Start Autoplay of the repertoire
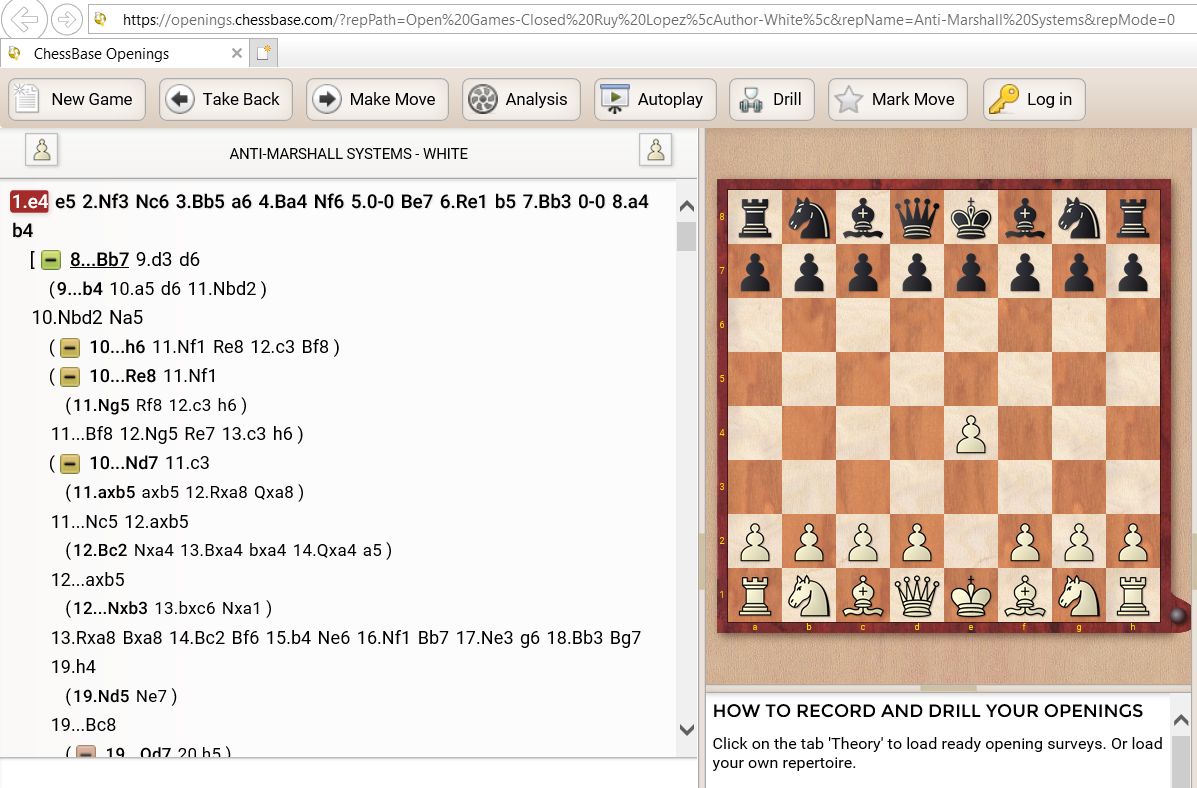The height and width of the screenshot is (788, 1197). (654, 99)
